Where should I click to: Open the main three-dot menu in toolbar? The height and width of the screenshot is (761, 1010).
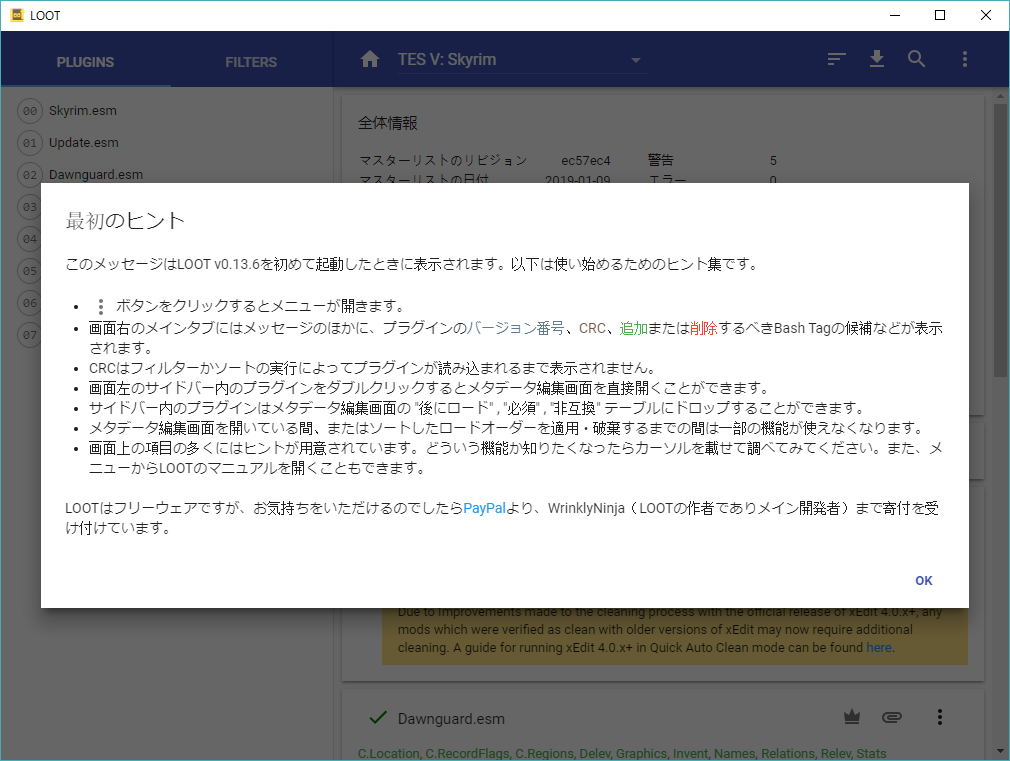pyautogui.click(x=964, y=59)
